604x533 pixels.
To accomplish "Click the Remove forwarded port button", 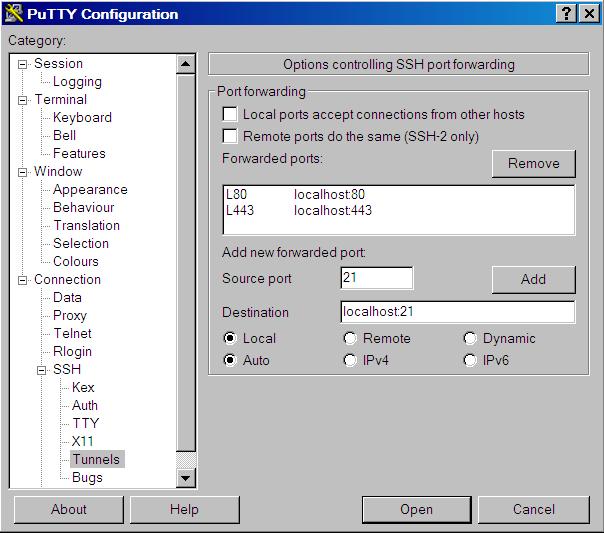I will [x=534, y=164].
